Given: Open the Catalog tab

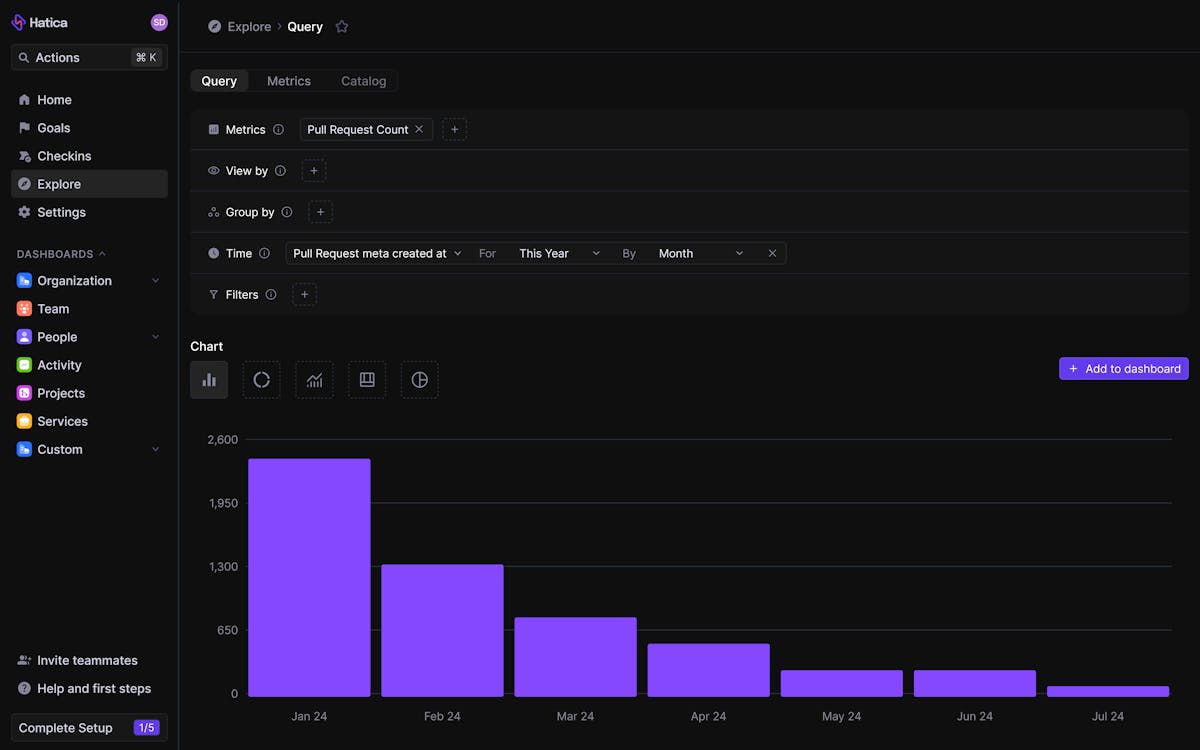Looking at the screenshot, I should (x=363, y=81).
